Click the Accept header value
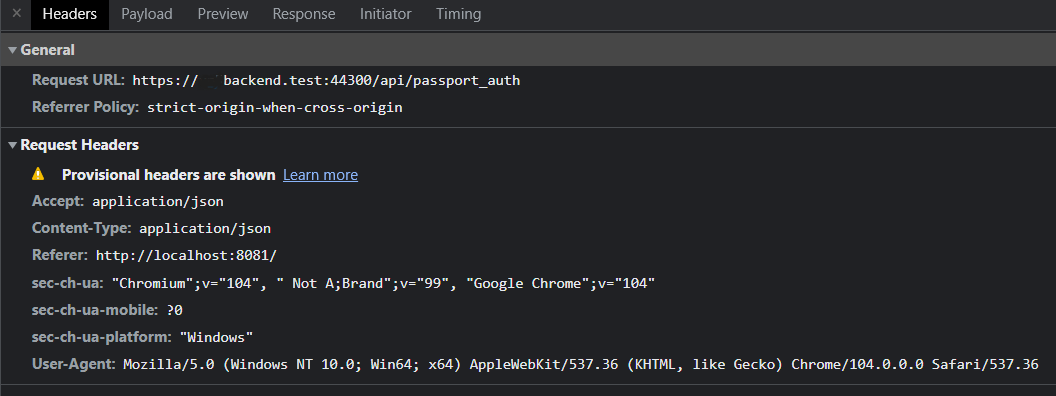Image resolution: width=1056 pixels, height=396 pixels. click(158, 201)
